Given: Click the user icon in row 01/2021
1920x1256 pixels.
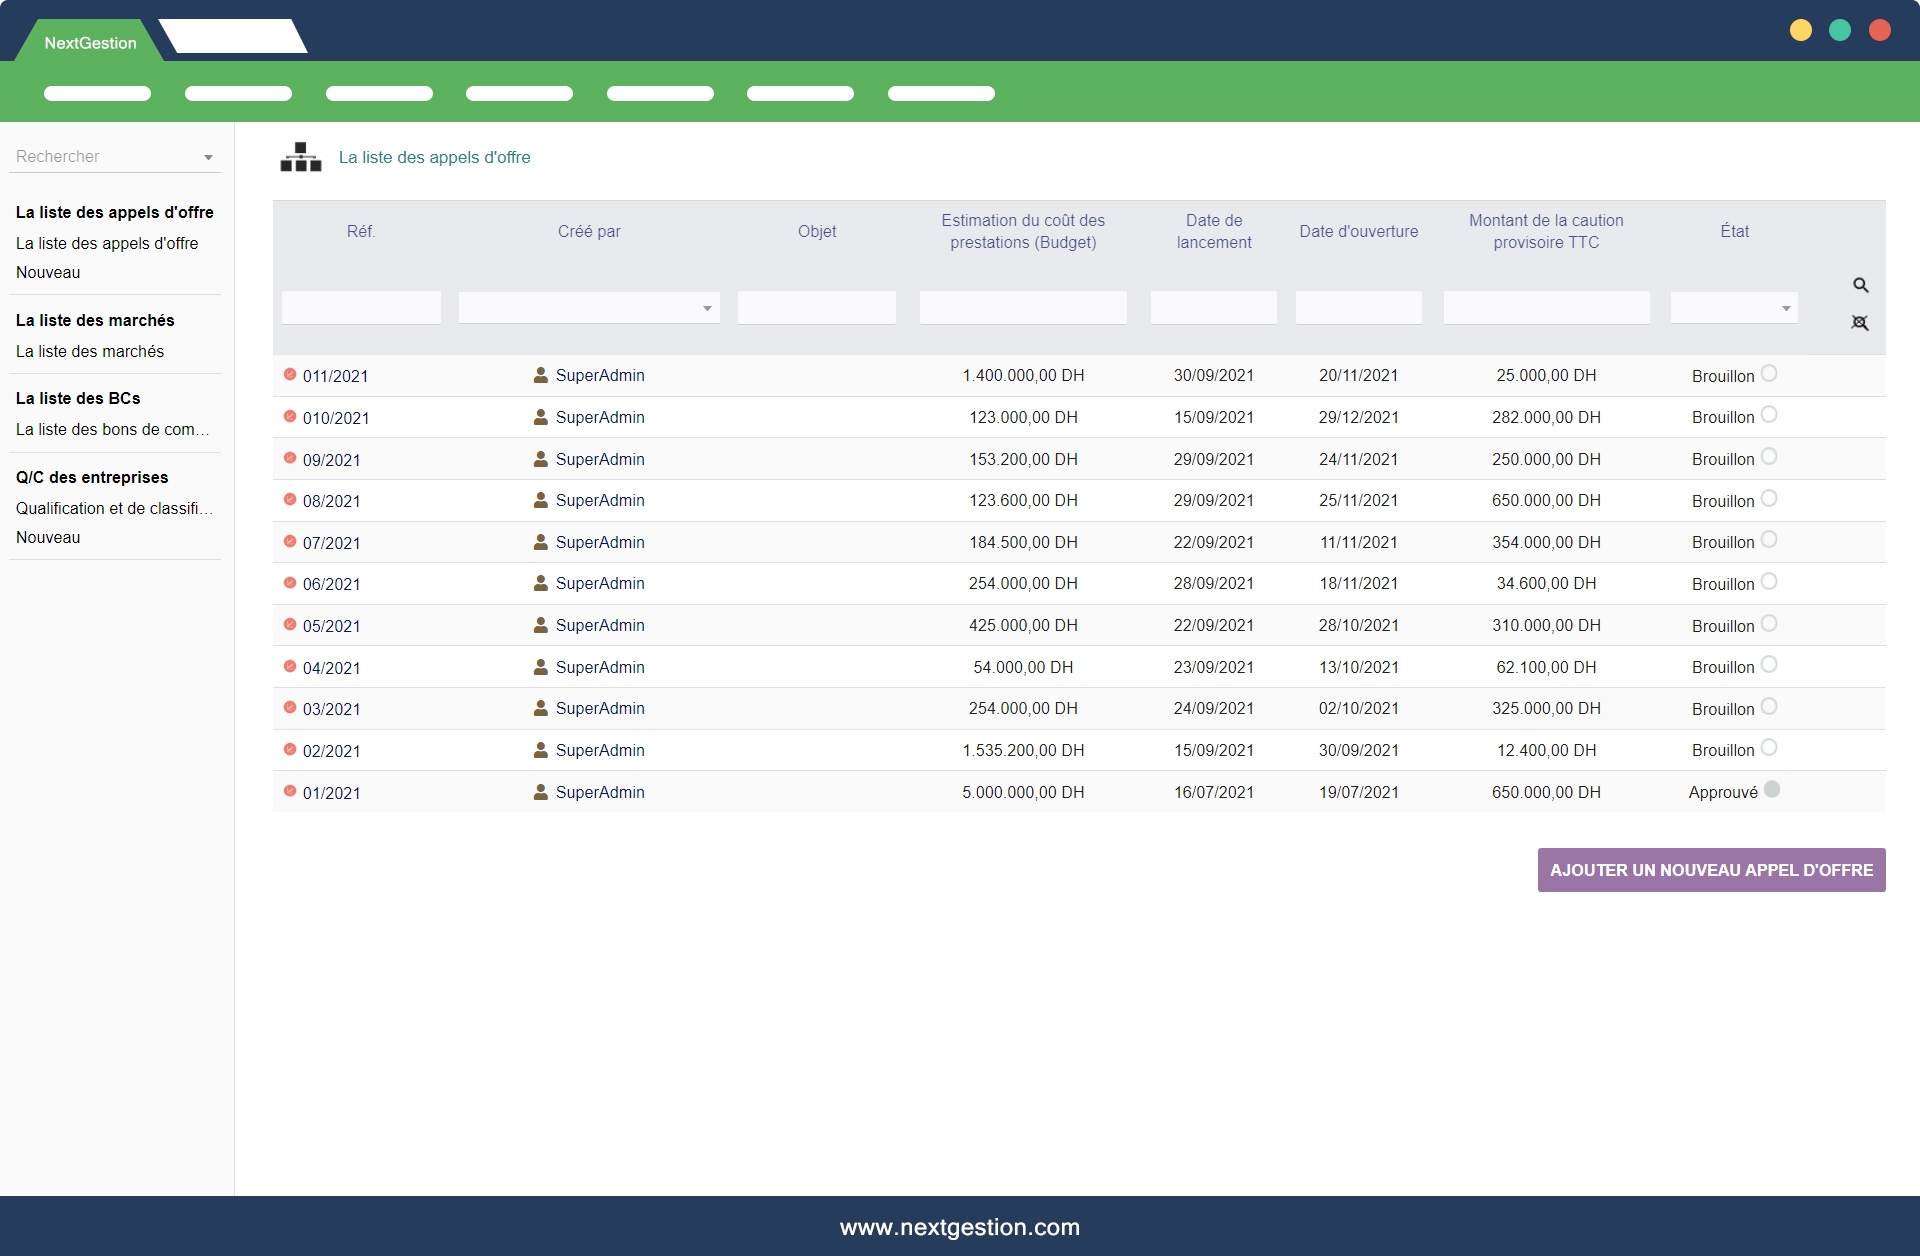Looking at the screenshot, I should 540,792.
